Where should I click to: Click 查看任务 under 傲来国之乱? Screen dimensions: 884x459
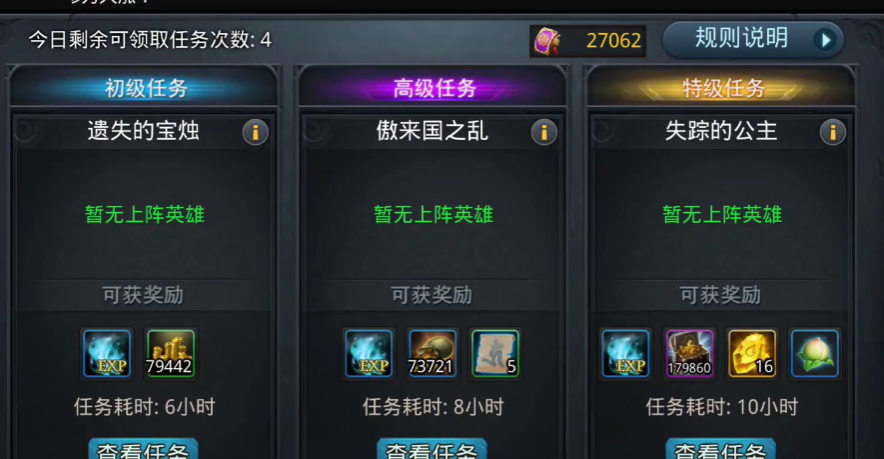click(x=432, y=449)
